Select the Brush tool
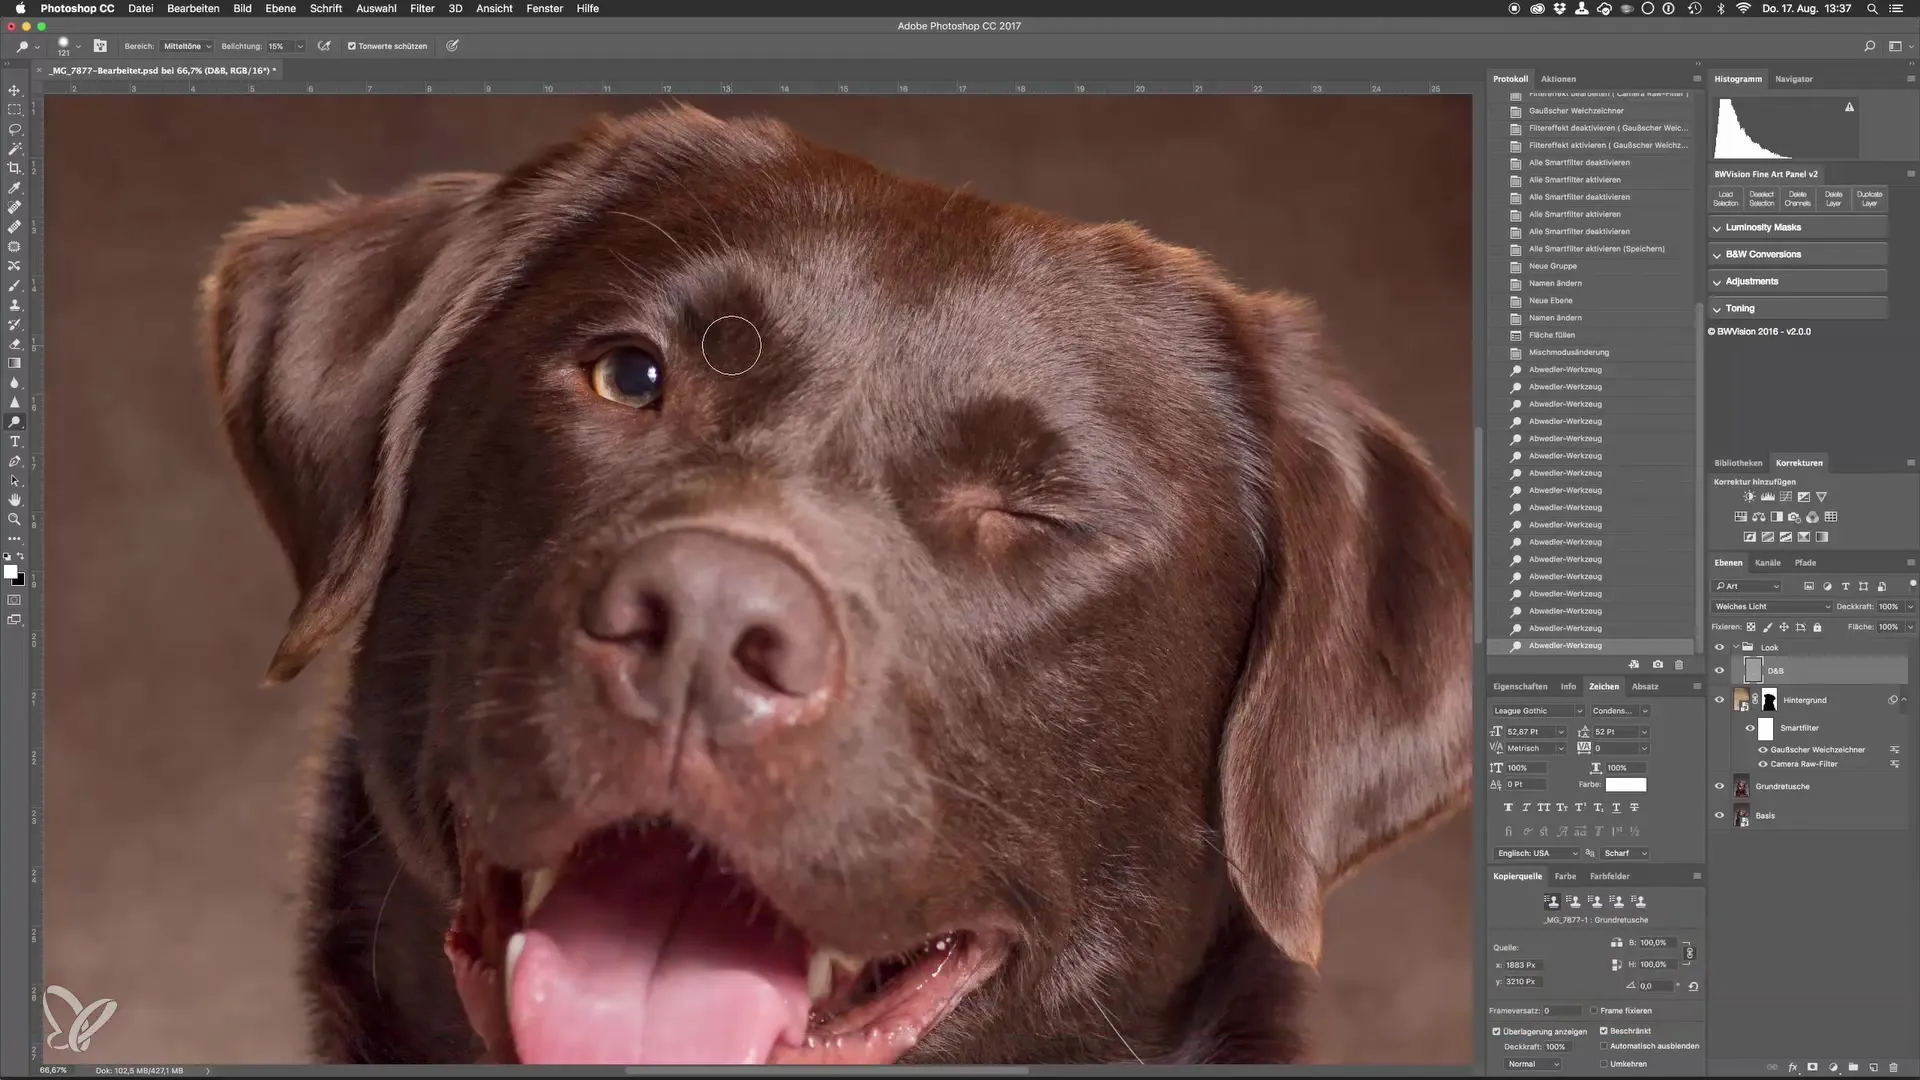The height and width of the screenshot is (1080, 1920). pyautogui.click(x=14, y=285)
